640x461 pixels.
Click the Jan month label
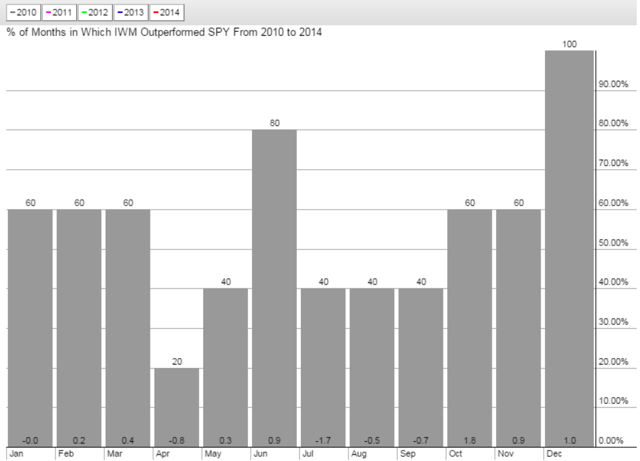[x=16, y=454]
